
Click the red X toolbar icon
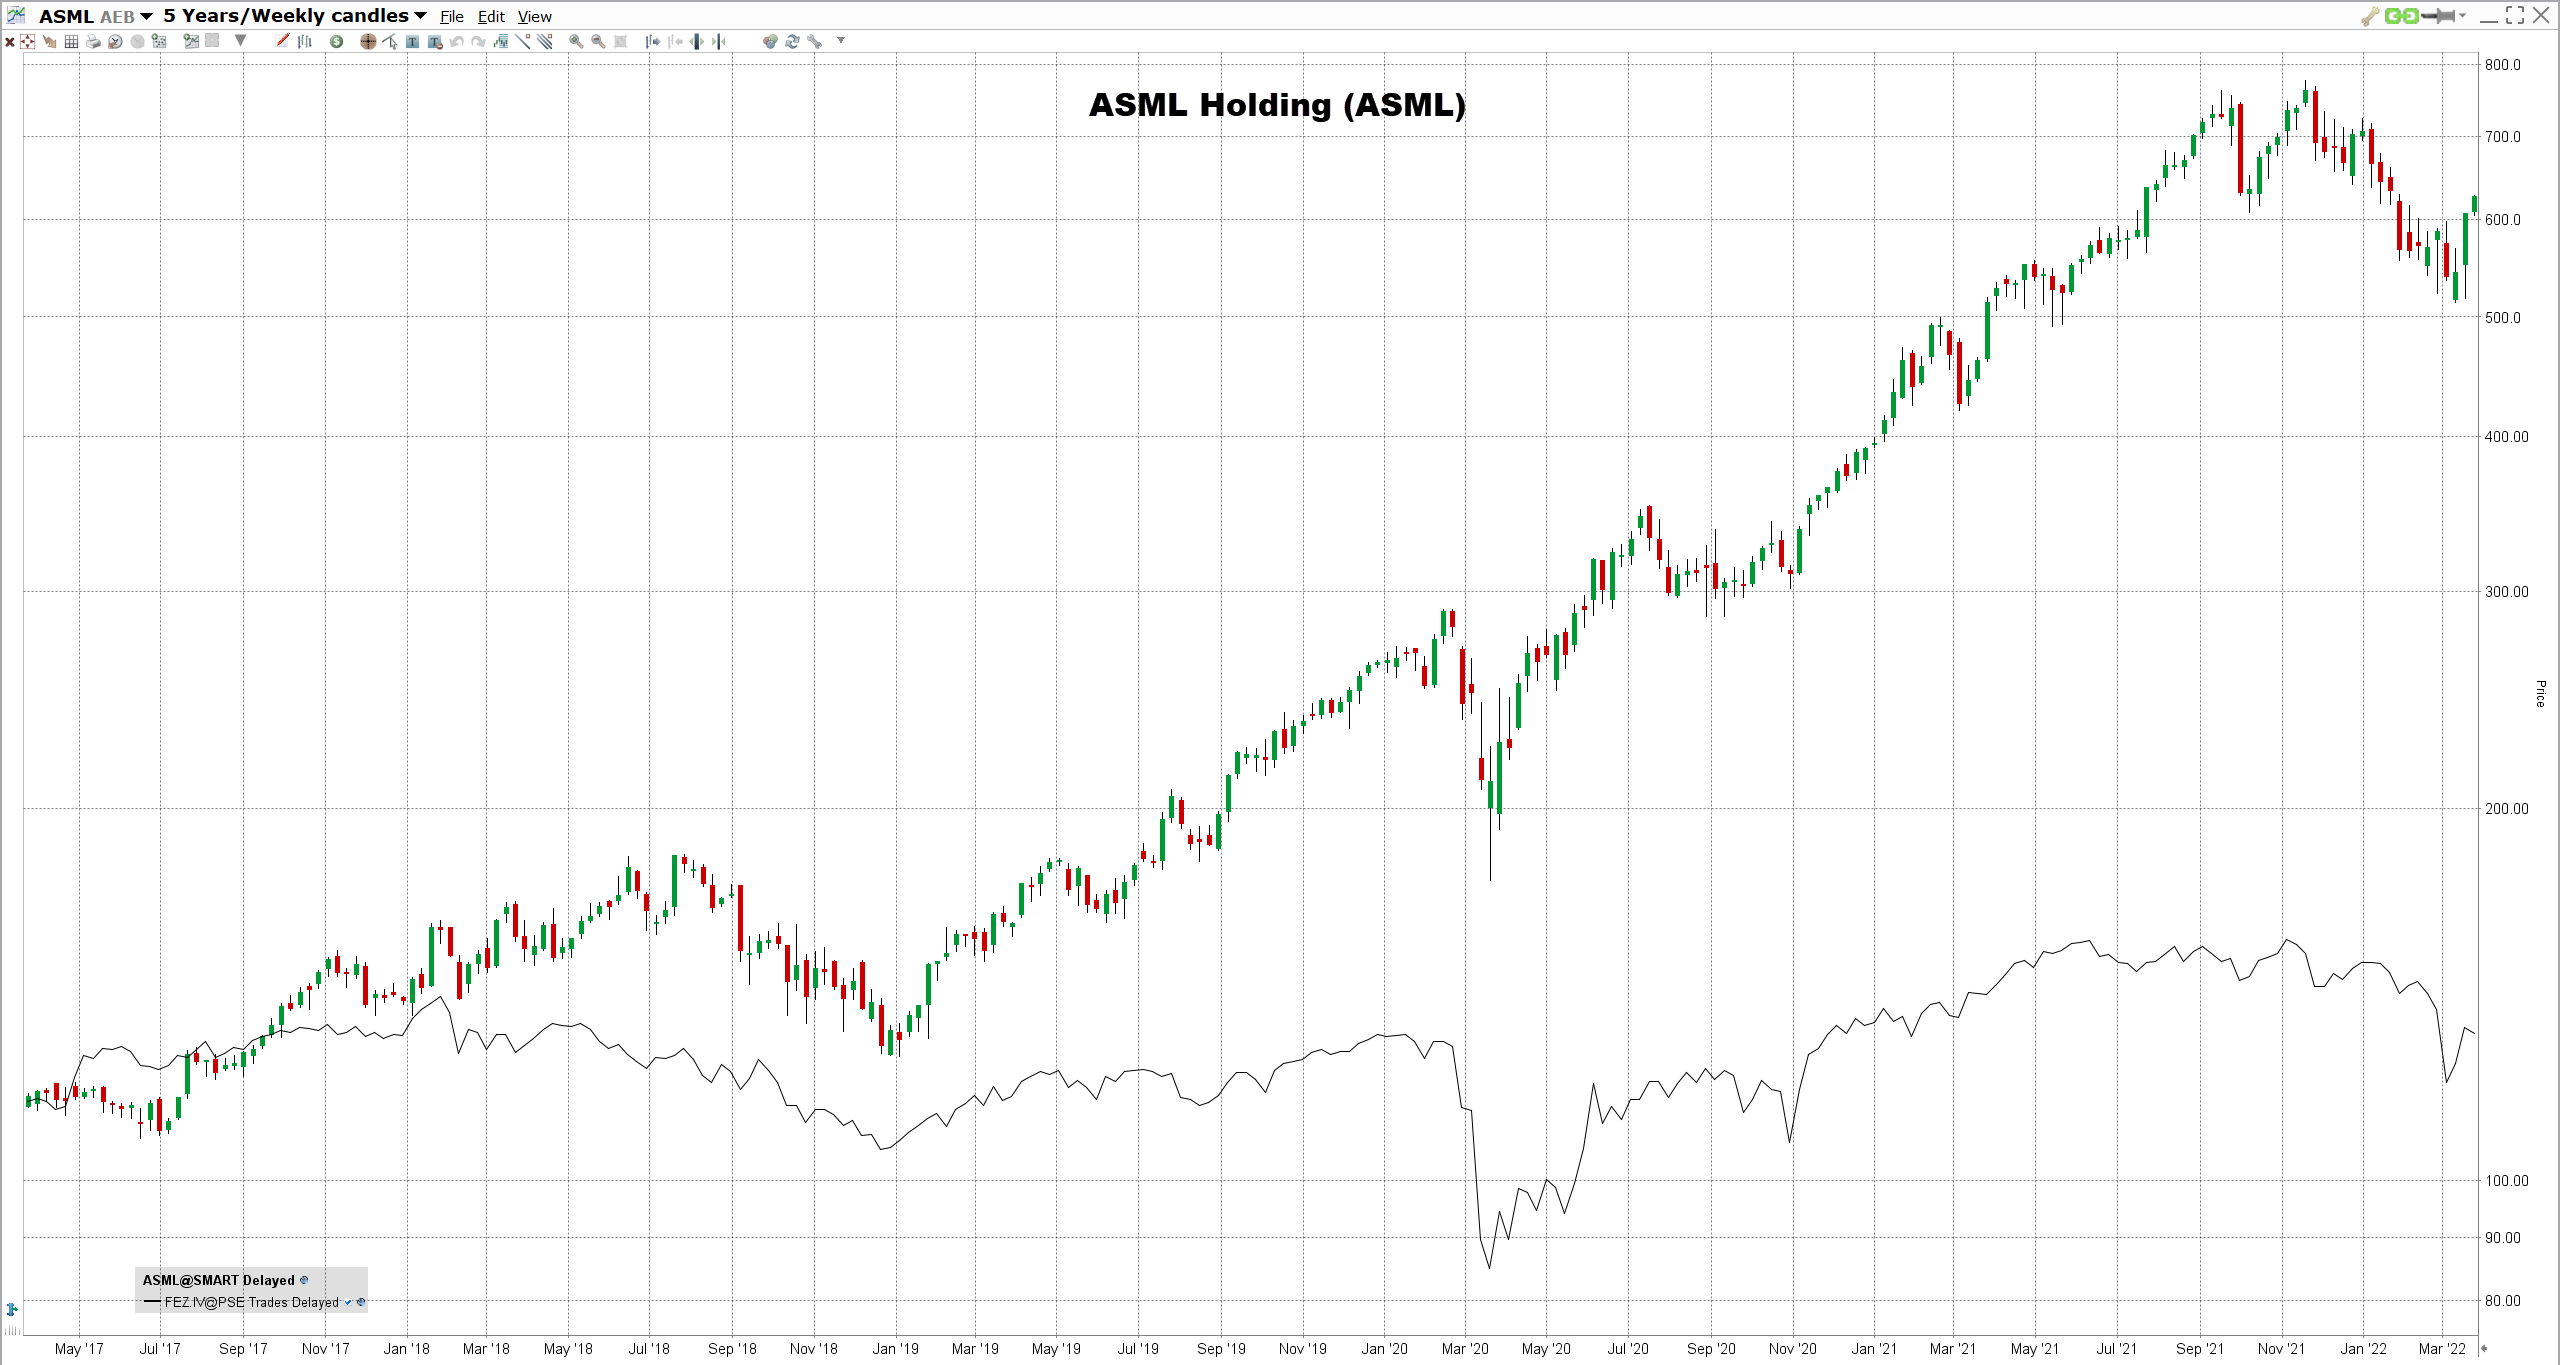point(9,42)
